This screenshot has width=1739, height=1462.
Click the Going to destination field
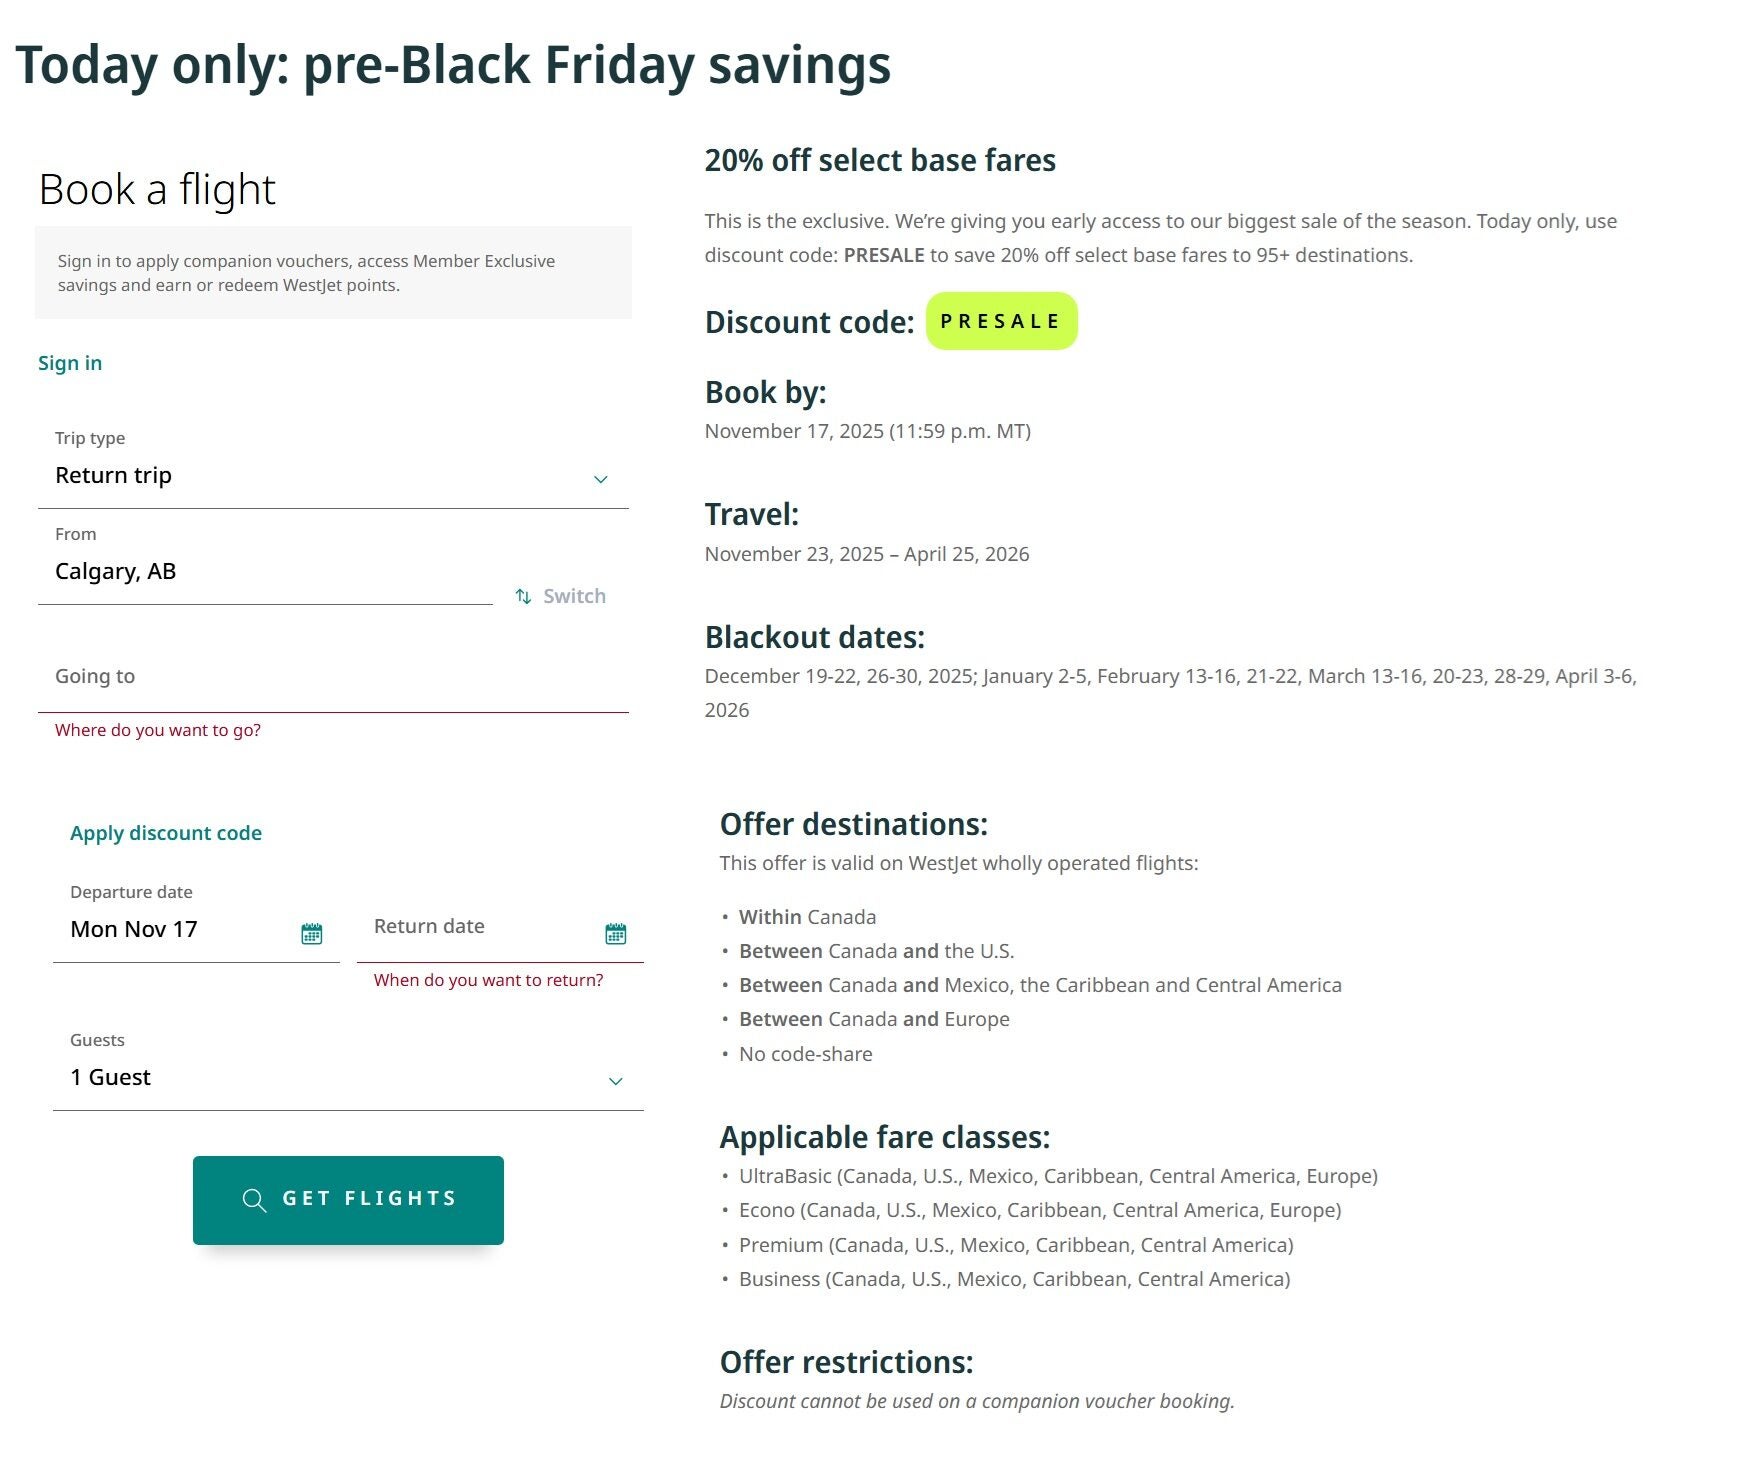332,677
